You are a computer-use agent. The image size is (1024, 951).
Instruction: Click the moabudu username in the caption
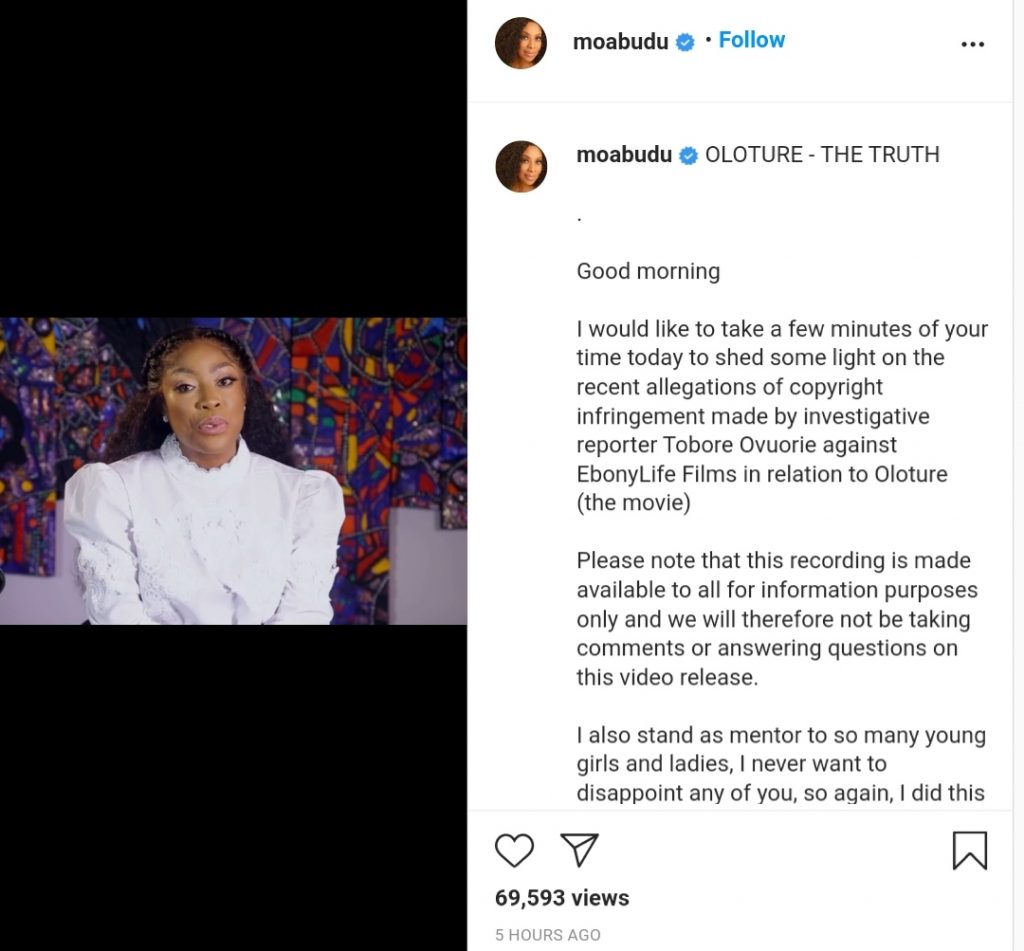624,155
